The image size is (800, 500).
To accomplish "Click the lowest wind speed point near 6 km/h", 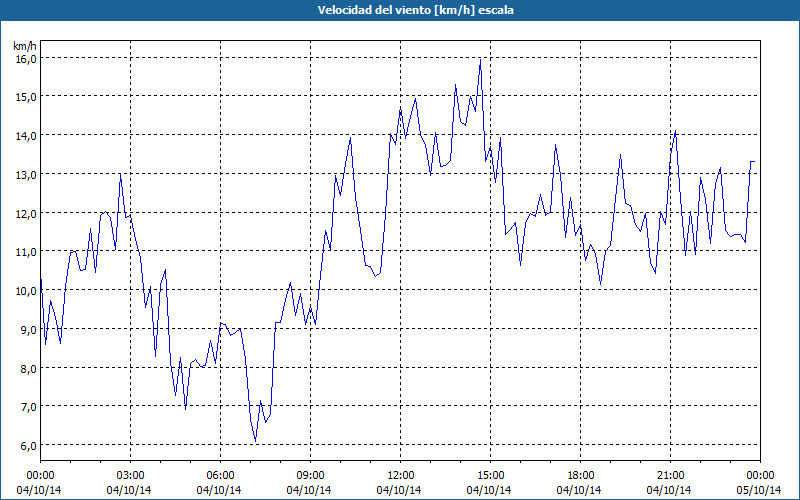I will pyautogui.click(x=256, y=441).
